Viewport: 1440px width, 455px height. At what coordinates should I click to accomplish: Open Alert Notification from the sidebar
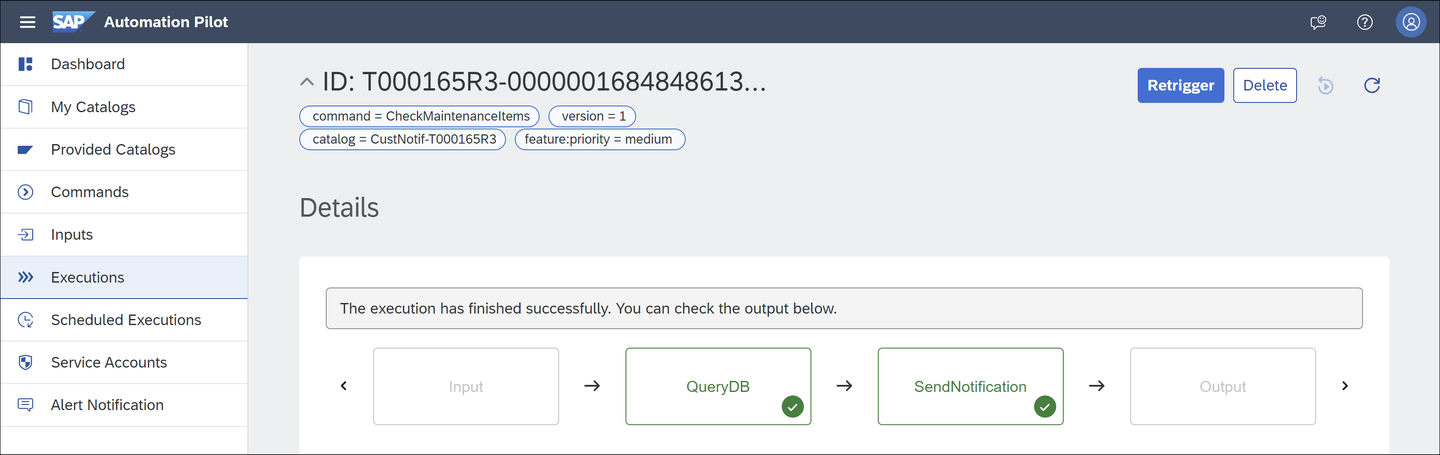(x=124, y=405)
